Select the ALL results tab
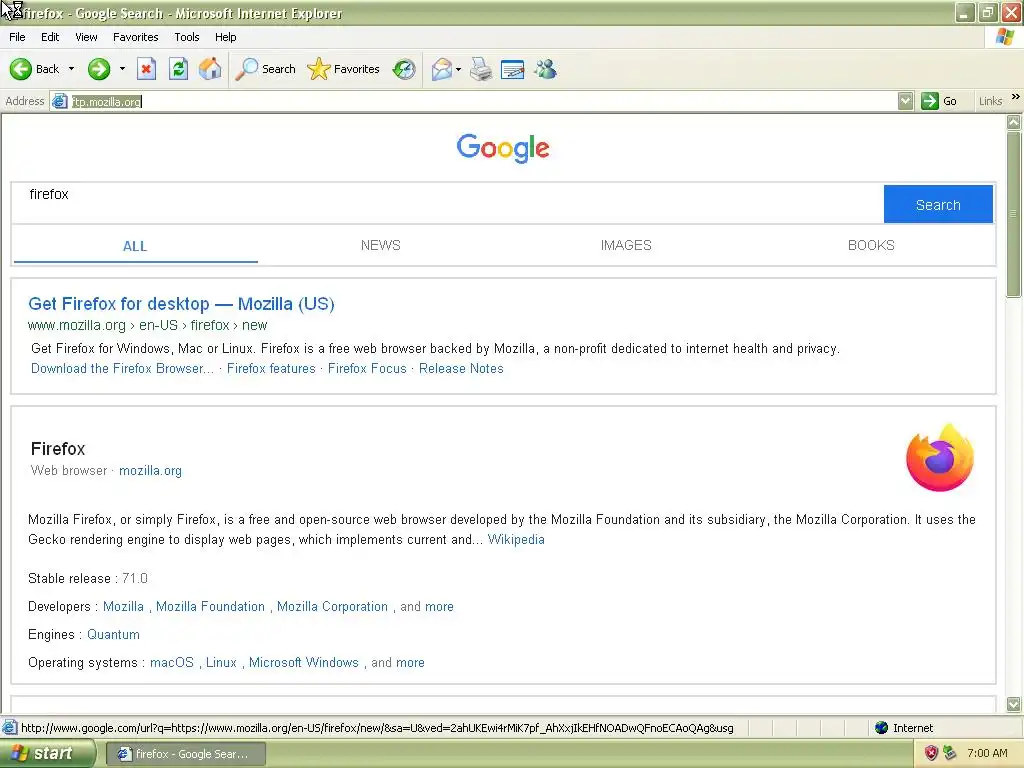 coord(135,246)
